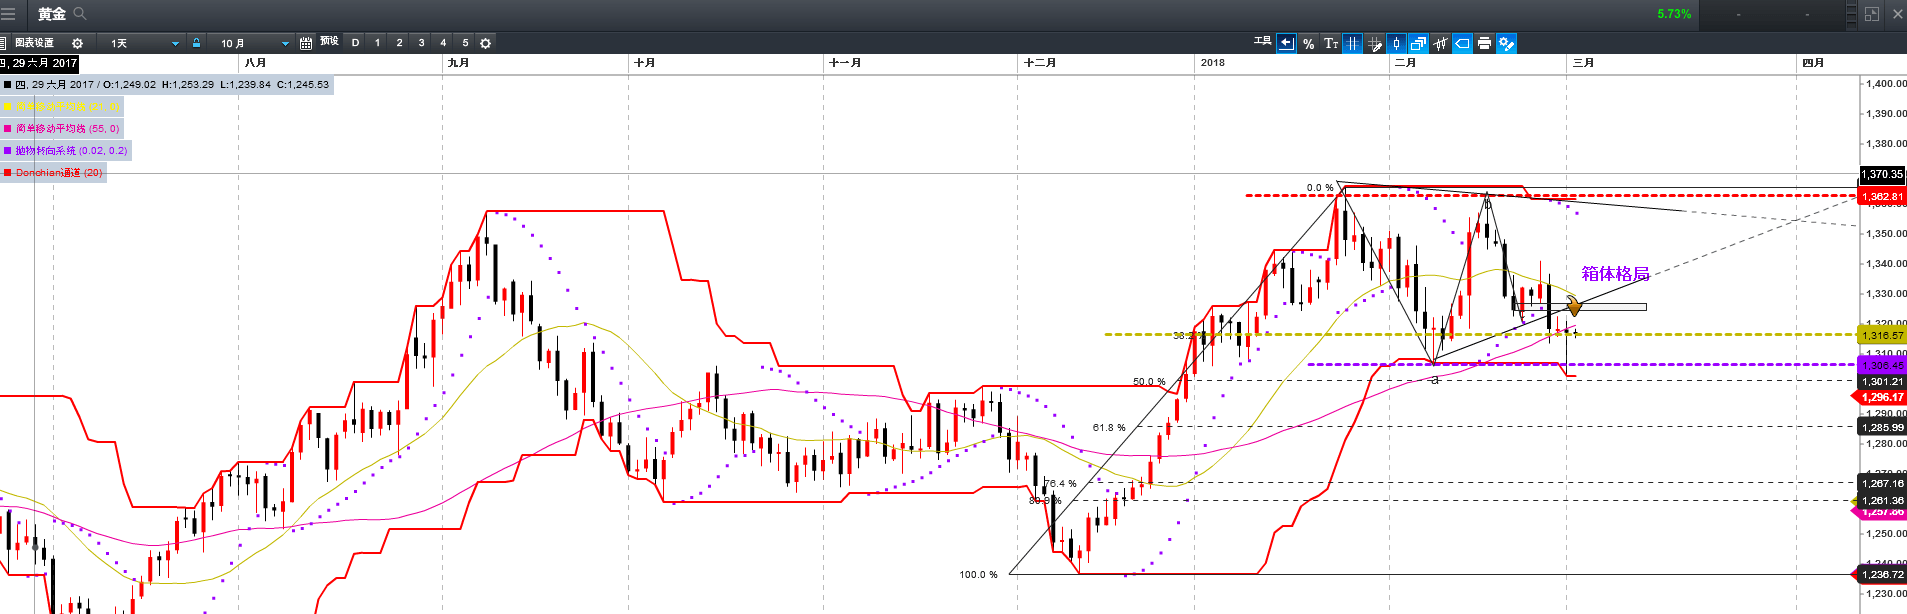Click the 预设 presets label

tap(329, 42)
